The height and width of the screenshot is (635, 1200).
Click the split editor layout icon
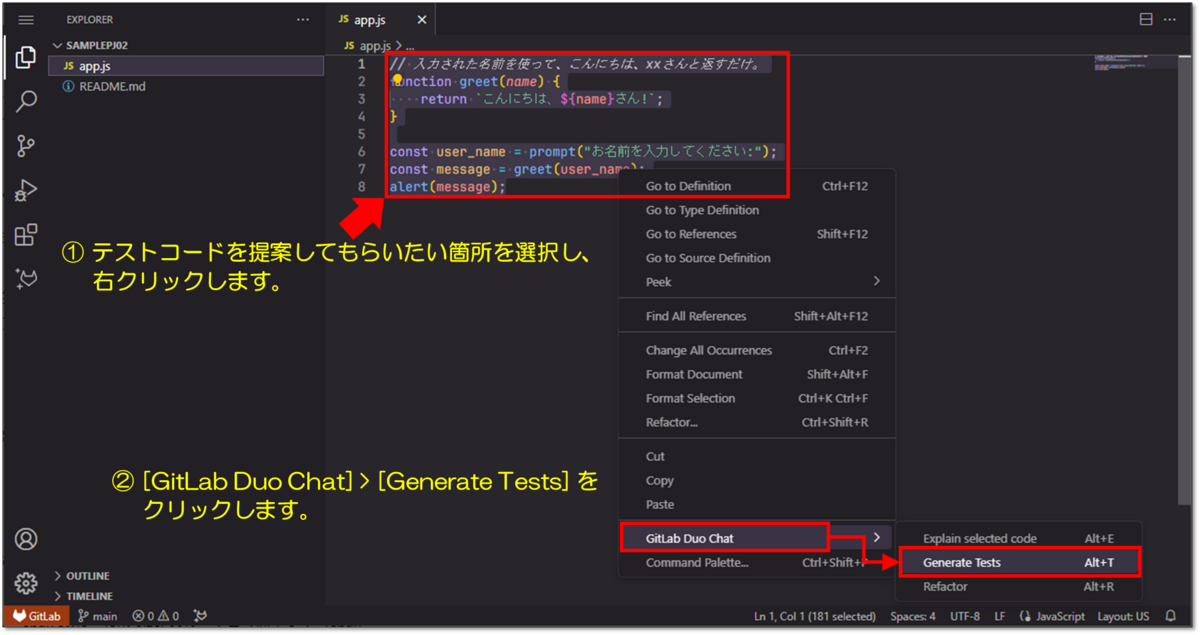[x=1146, y=20]
